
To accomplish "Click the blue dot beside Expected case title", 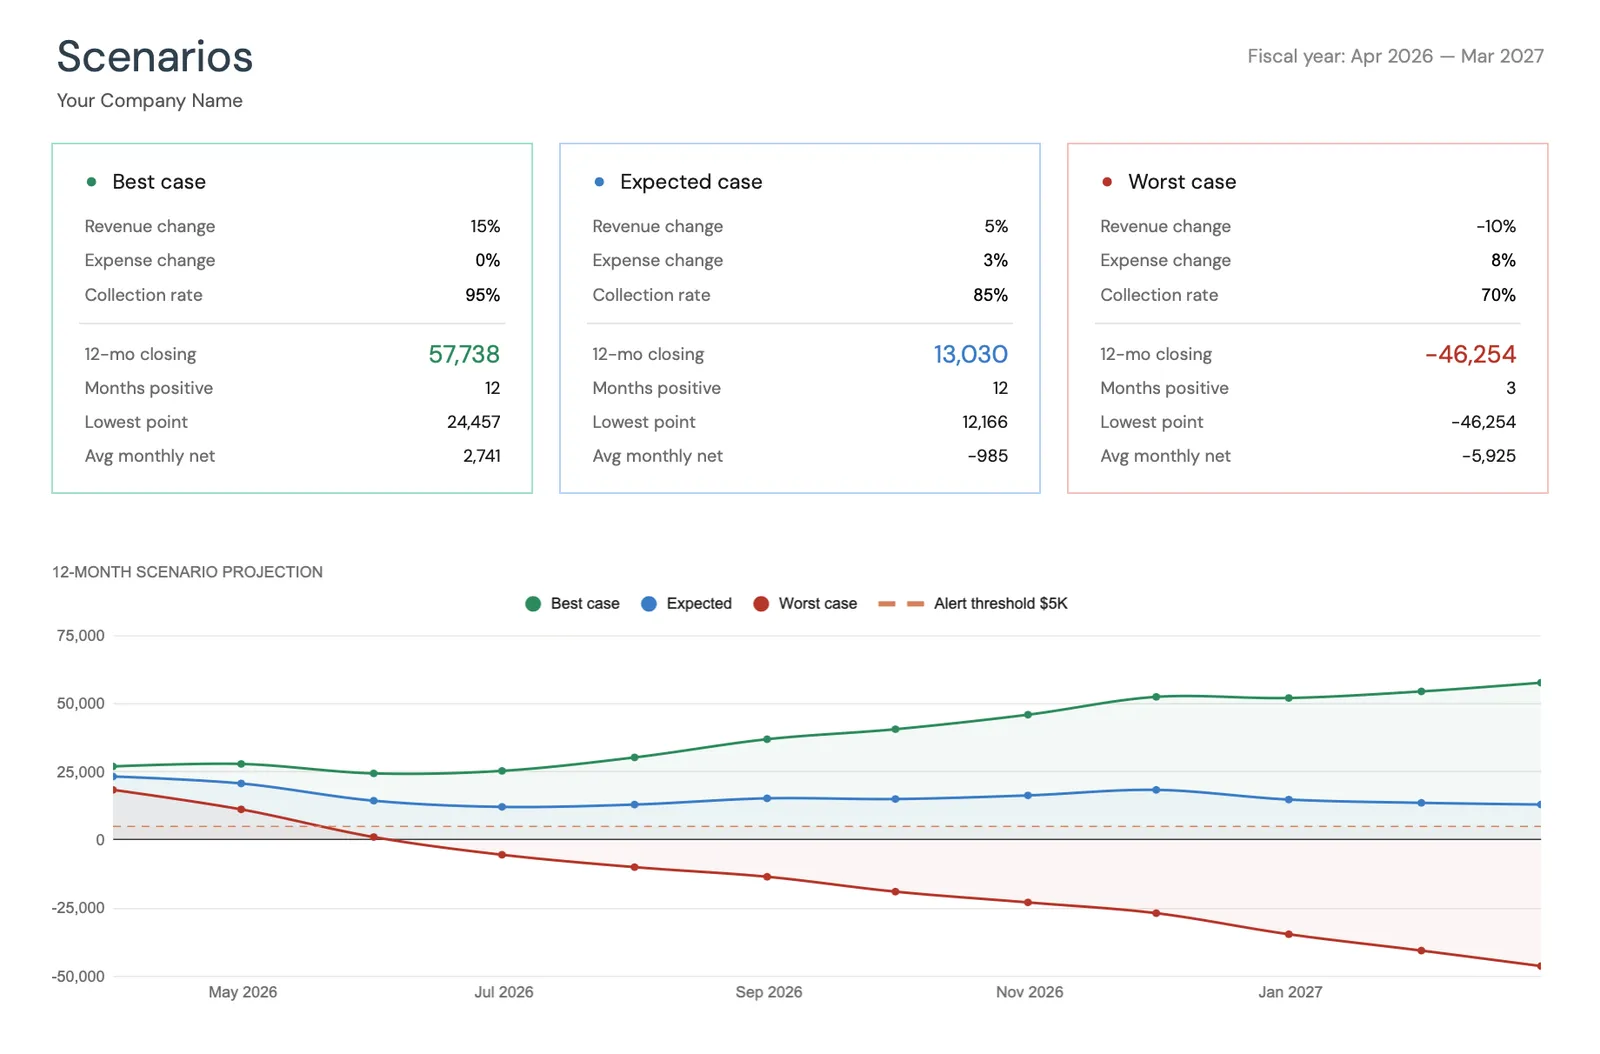I will (599, 182).
